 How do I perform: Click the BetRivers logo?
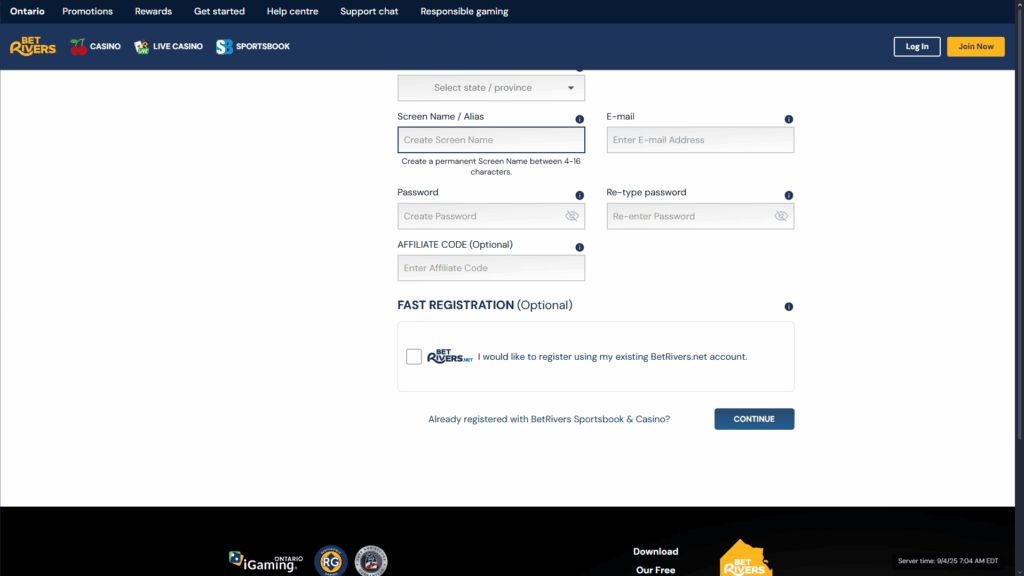click(x=32, y=45)
